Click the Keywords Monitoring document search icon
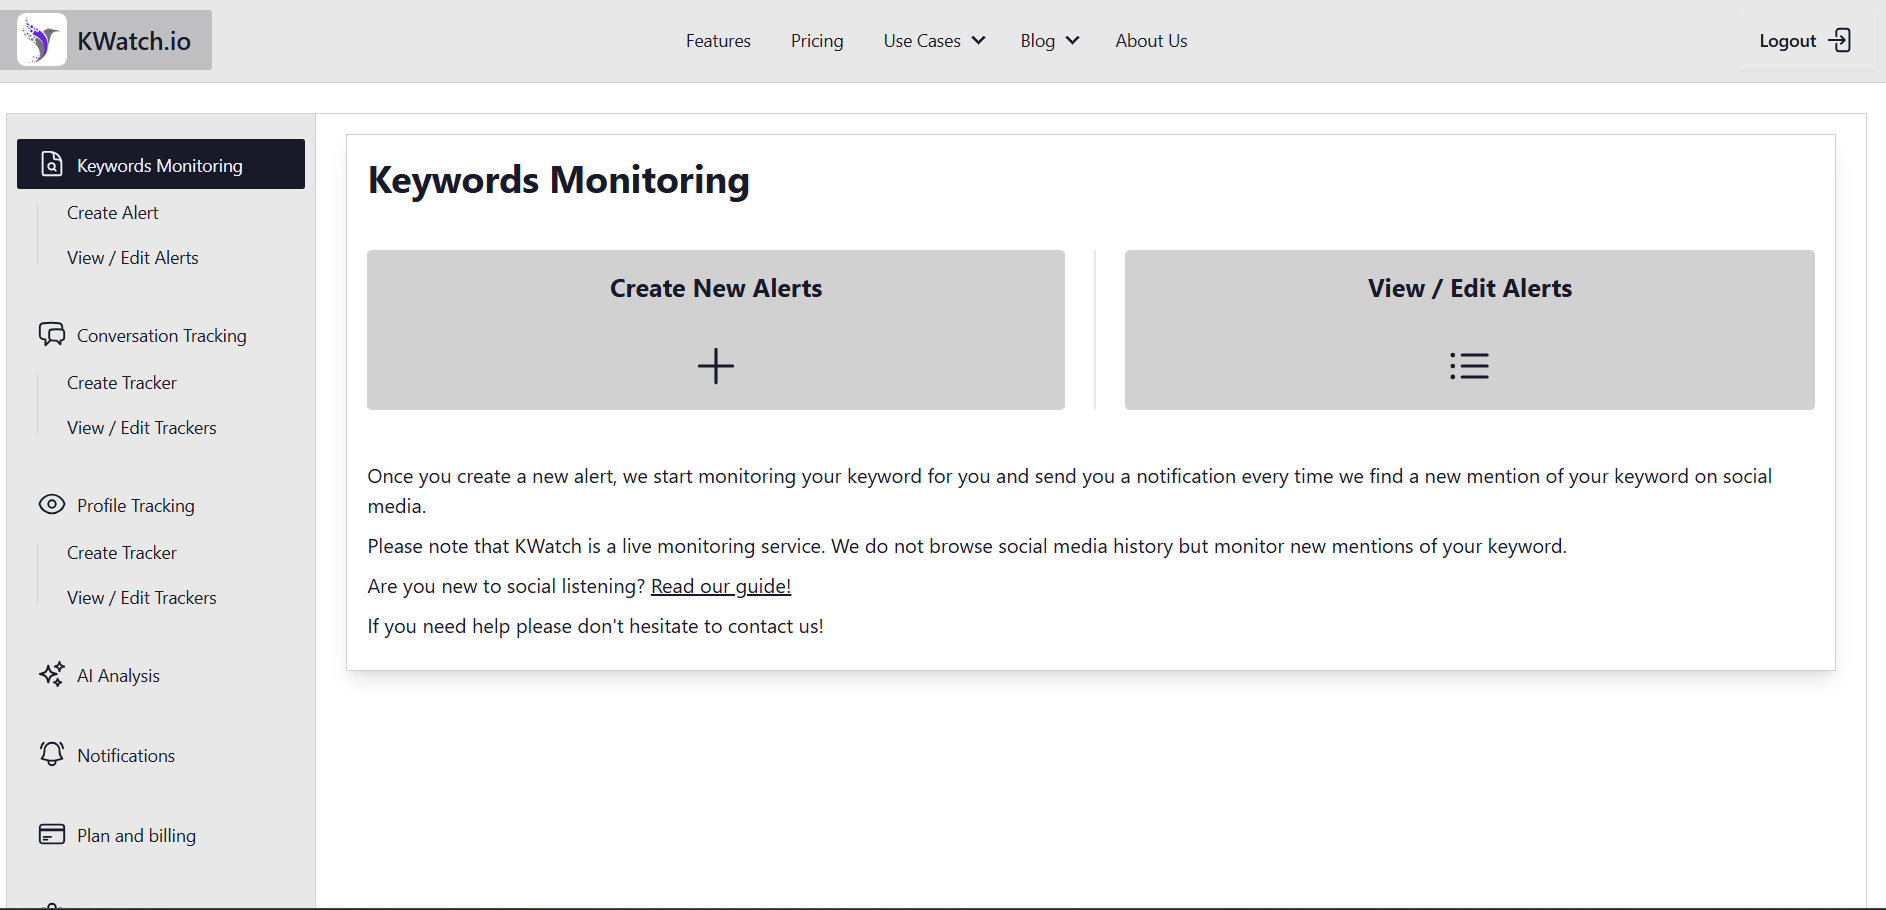 pyautogui.click(x=52, y=164)
